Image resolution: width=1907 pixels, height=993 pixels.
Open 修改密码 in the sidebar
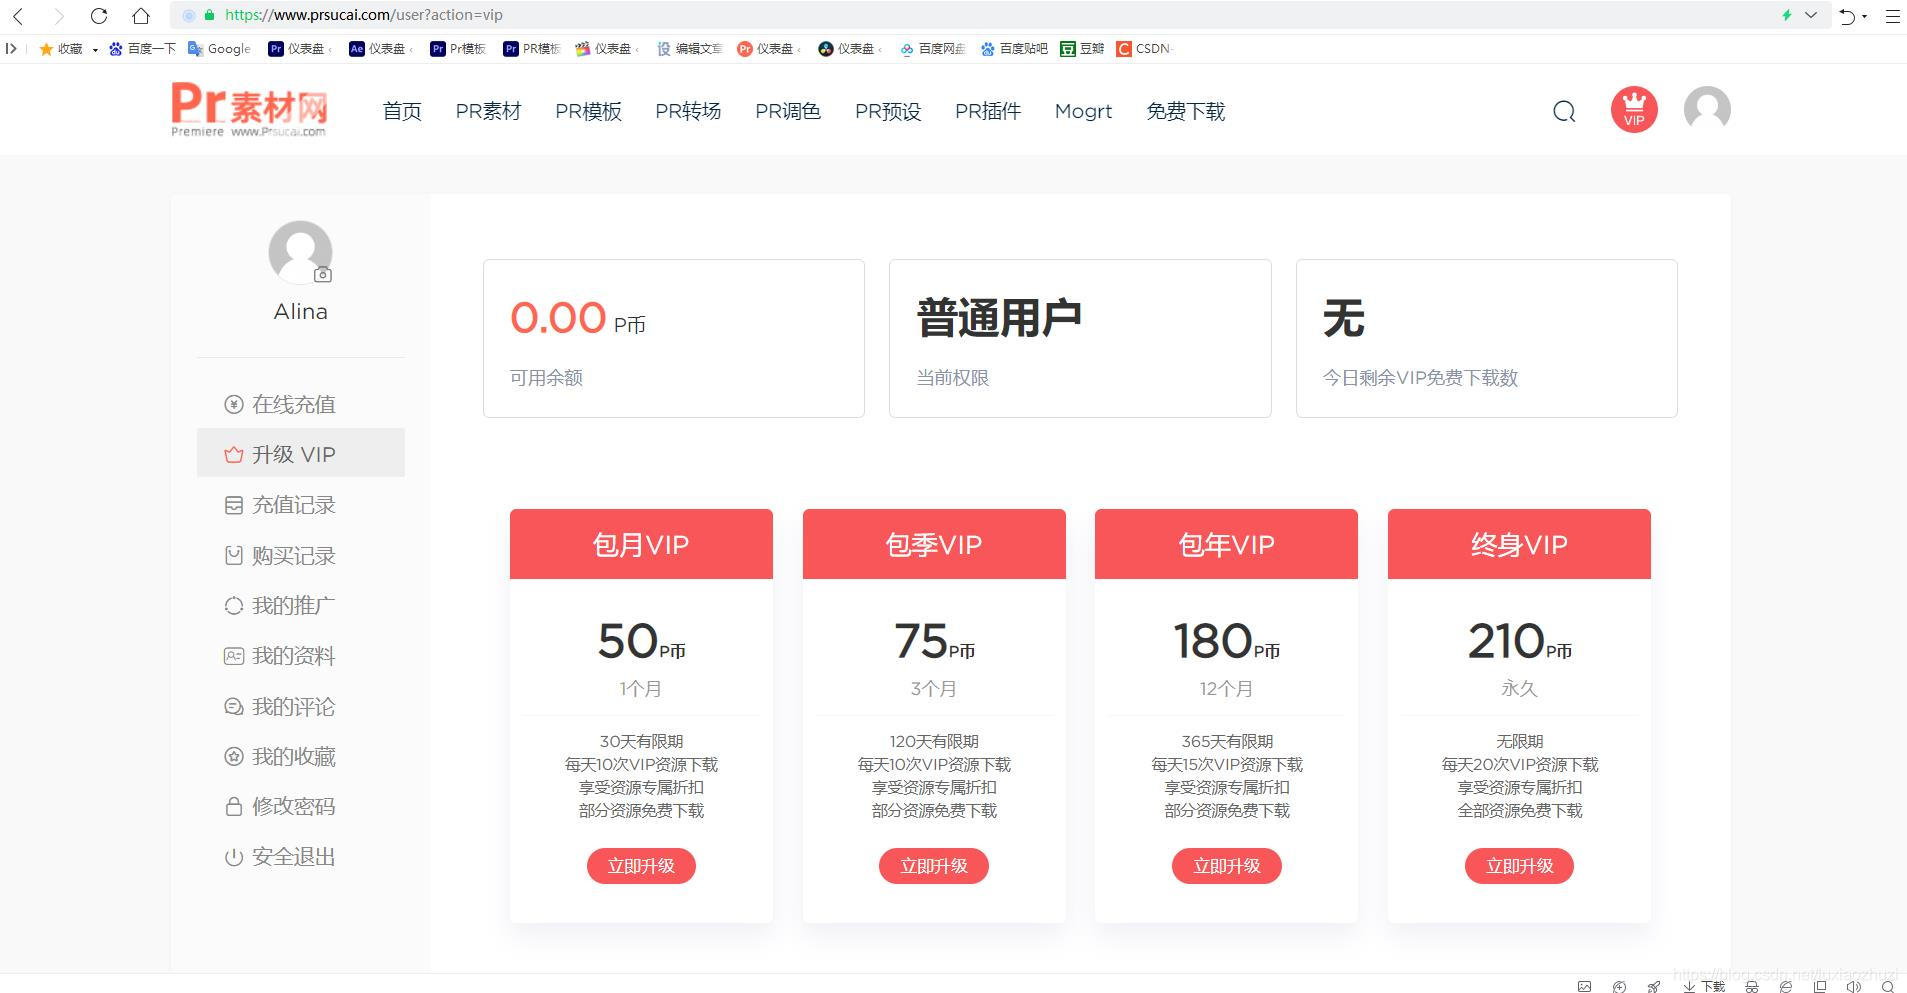coord(301,806)
